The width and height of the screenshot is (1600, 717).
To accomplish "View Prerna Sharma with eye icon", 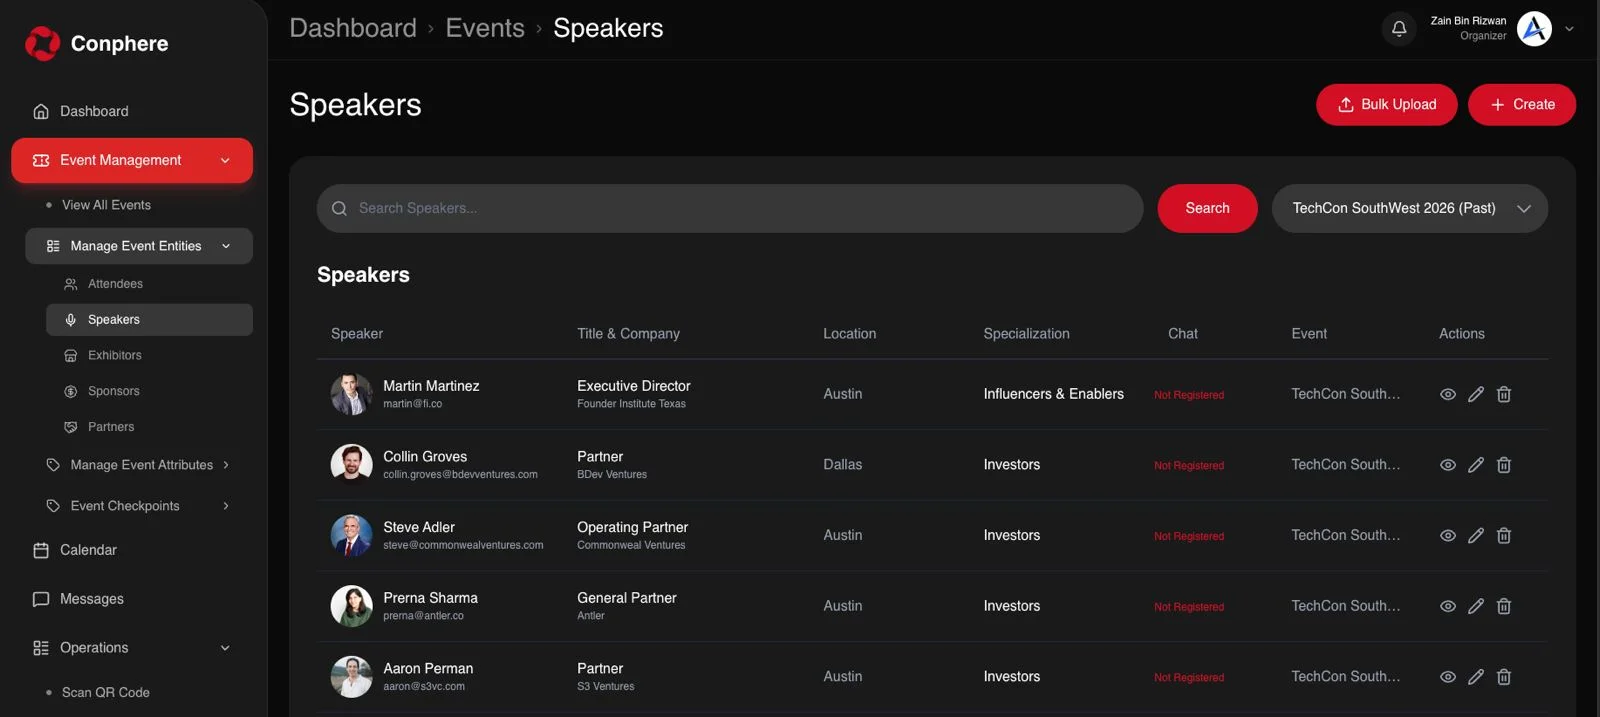I will tap(1447, 606).
